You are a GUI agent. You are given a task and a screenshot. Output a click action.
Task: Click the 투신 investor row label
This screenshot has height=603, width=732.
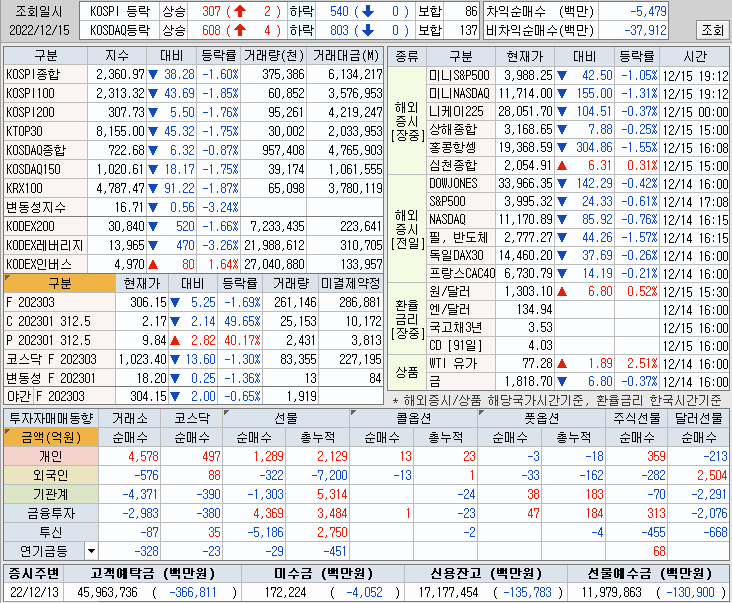tap(51, 533)
